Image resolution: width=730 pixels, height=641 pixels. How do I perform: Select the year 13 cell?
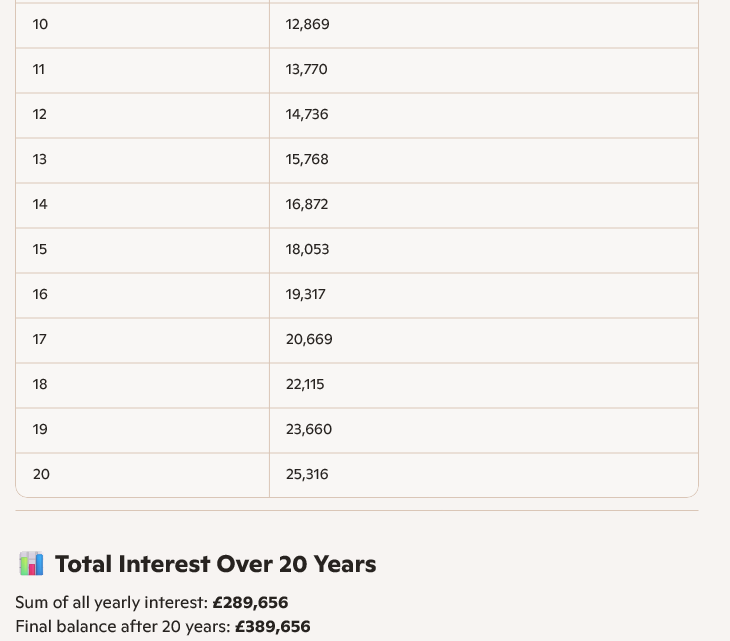[40, 159]
